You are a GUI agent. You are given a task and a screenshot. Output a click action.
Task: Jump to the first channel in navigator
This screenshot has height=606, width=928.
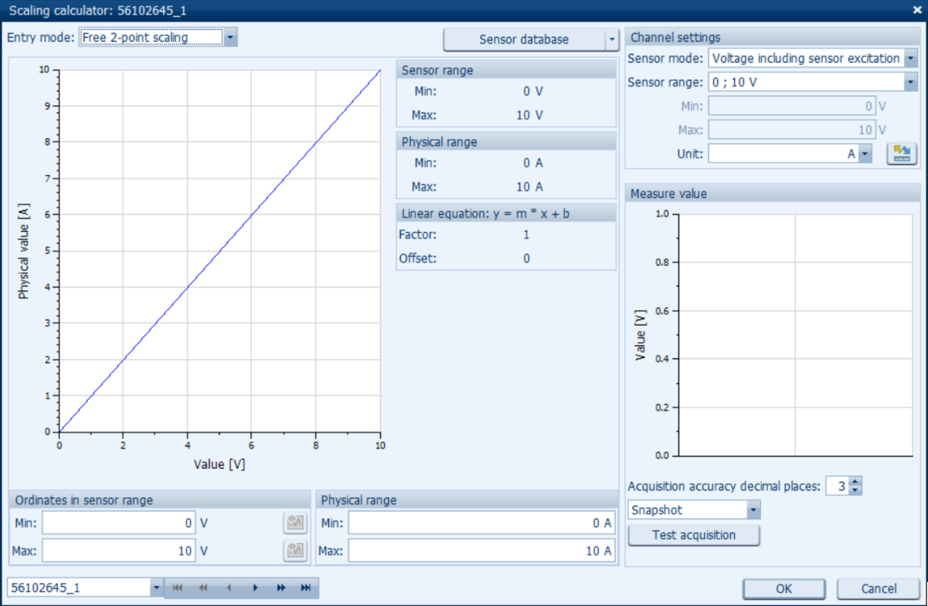[178, 588]
